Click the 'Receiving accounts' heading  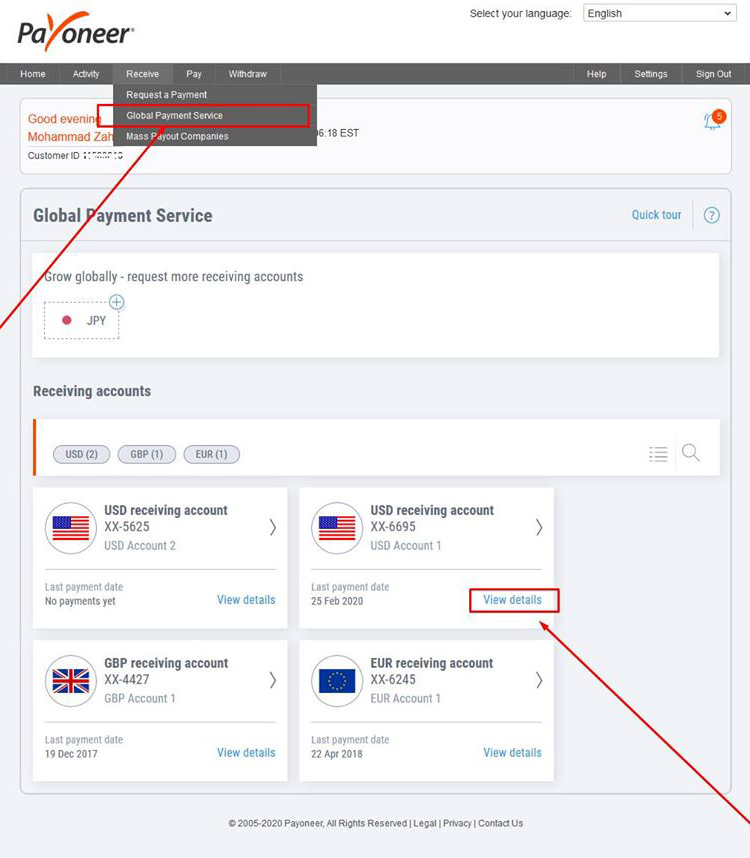click(92, 391)
